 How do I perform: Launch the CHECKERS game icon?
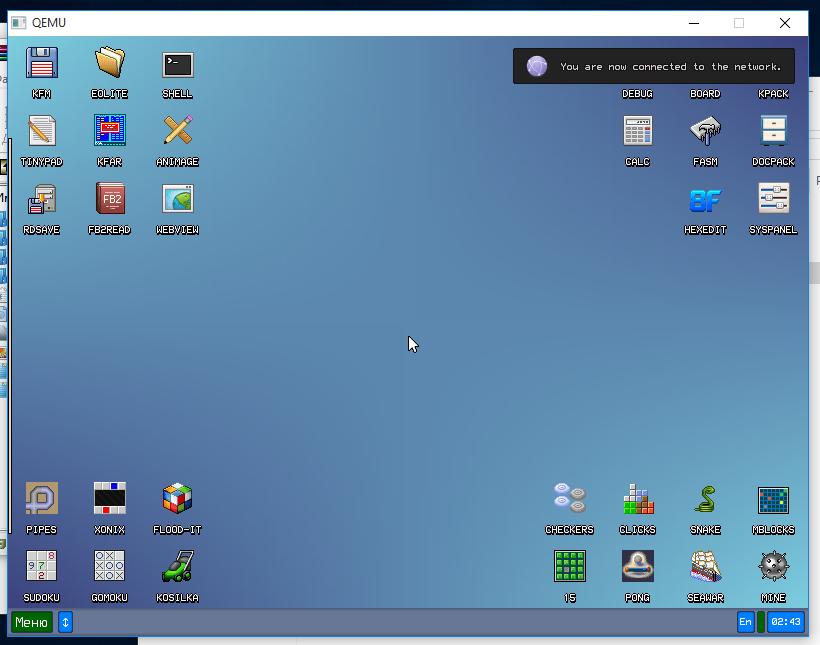[569, 498]
